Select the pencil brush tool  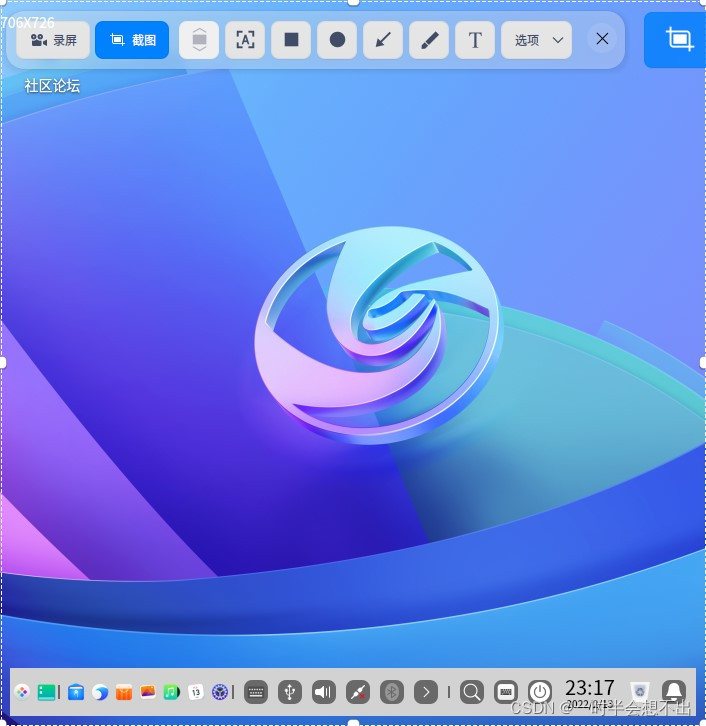point(429,40)
